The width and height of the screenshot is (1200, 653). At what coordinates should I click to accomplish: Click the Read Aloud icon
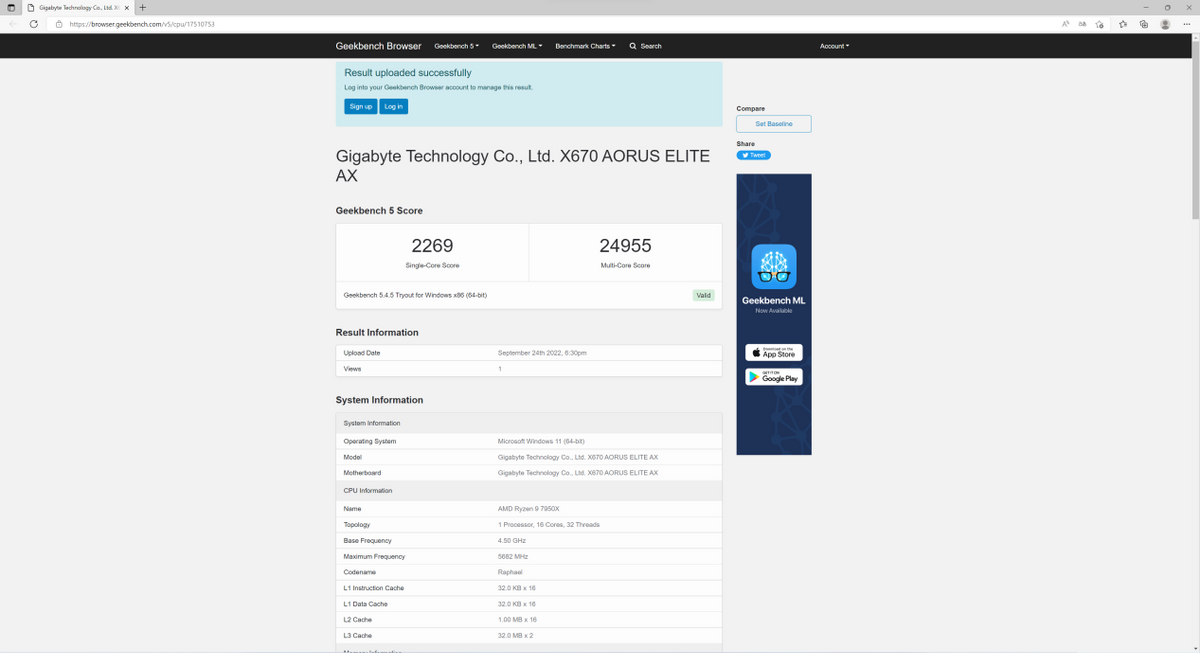coord(1066,24)
